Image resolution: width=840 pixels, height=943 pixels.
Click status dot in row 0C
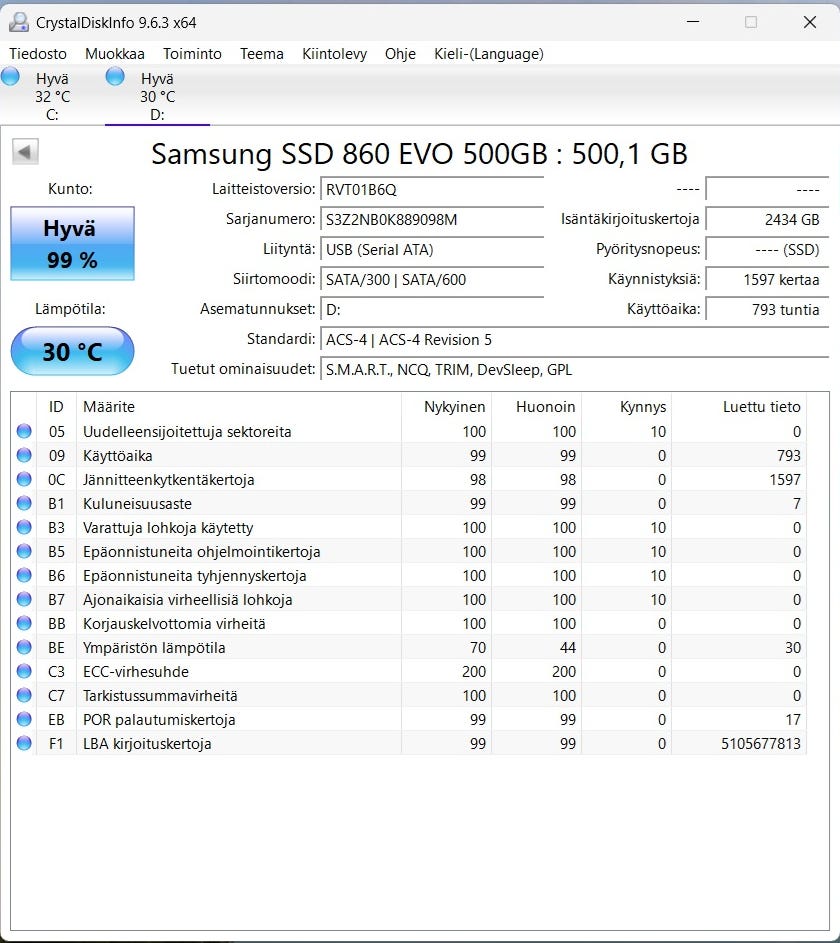(x=24, y=479)
